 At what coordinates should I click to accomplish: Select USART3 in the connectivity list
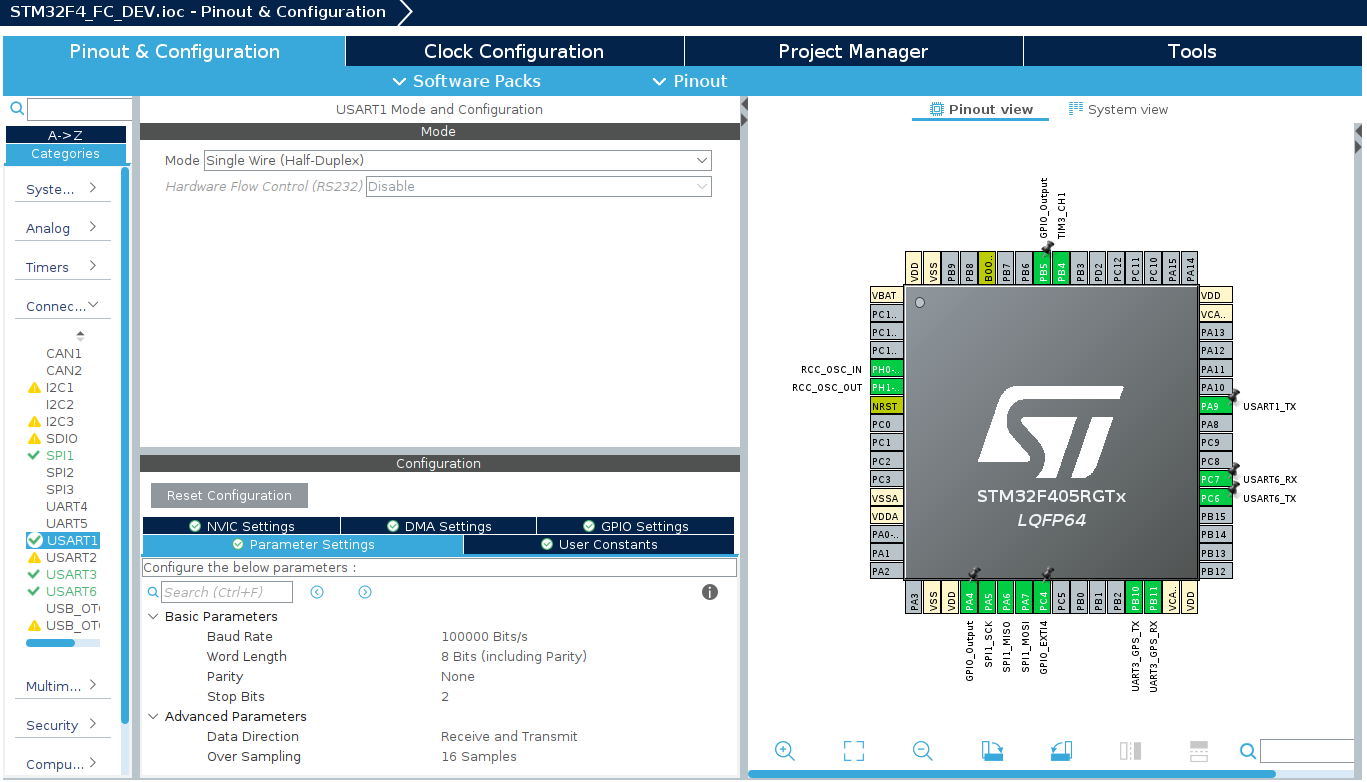[71, 574]
